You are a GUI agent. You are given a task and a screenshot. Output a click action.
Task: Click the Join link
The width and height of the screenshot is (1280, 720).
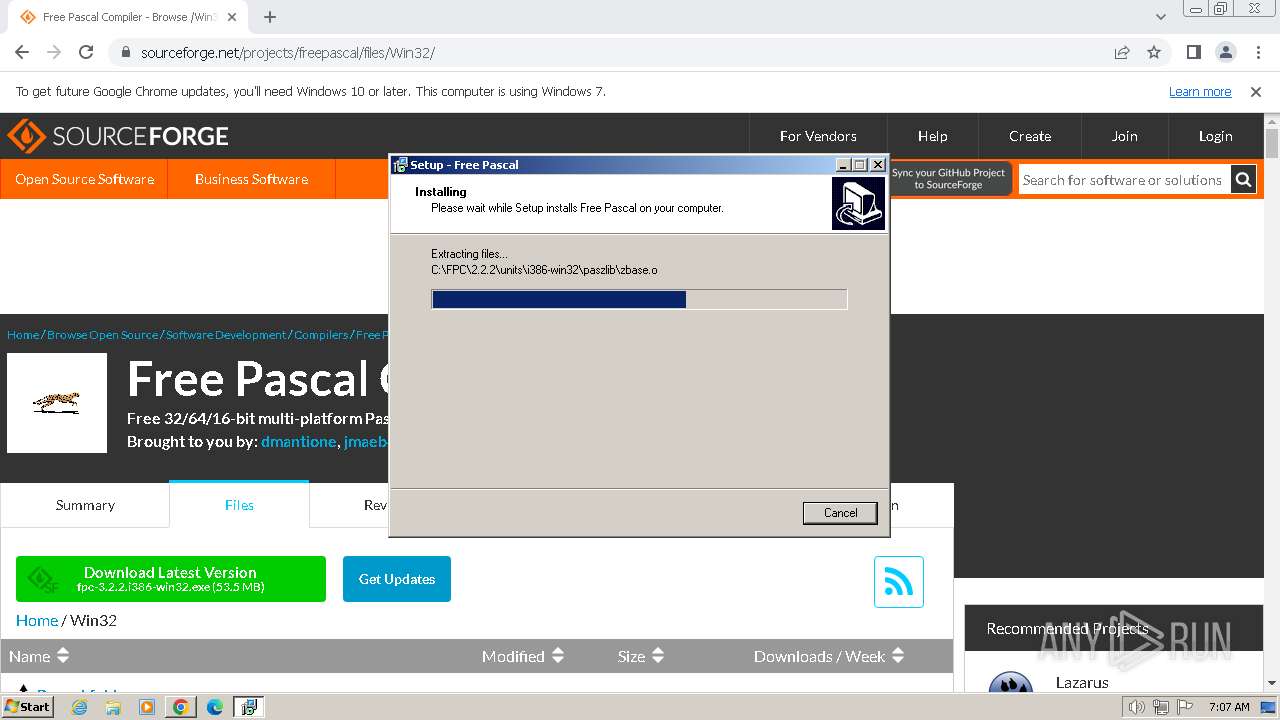click(x=1125, y=136)
